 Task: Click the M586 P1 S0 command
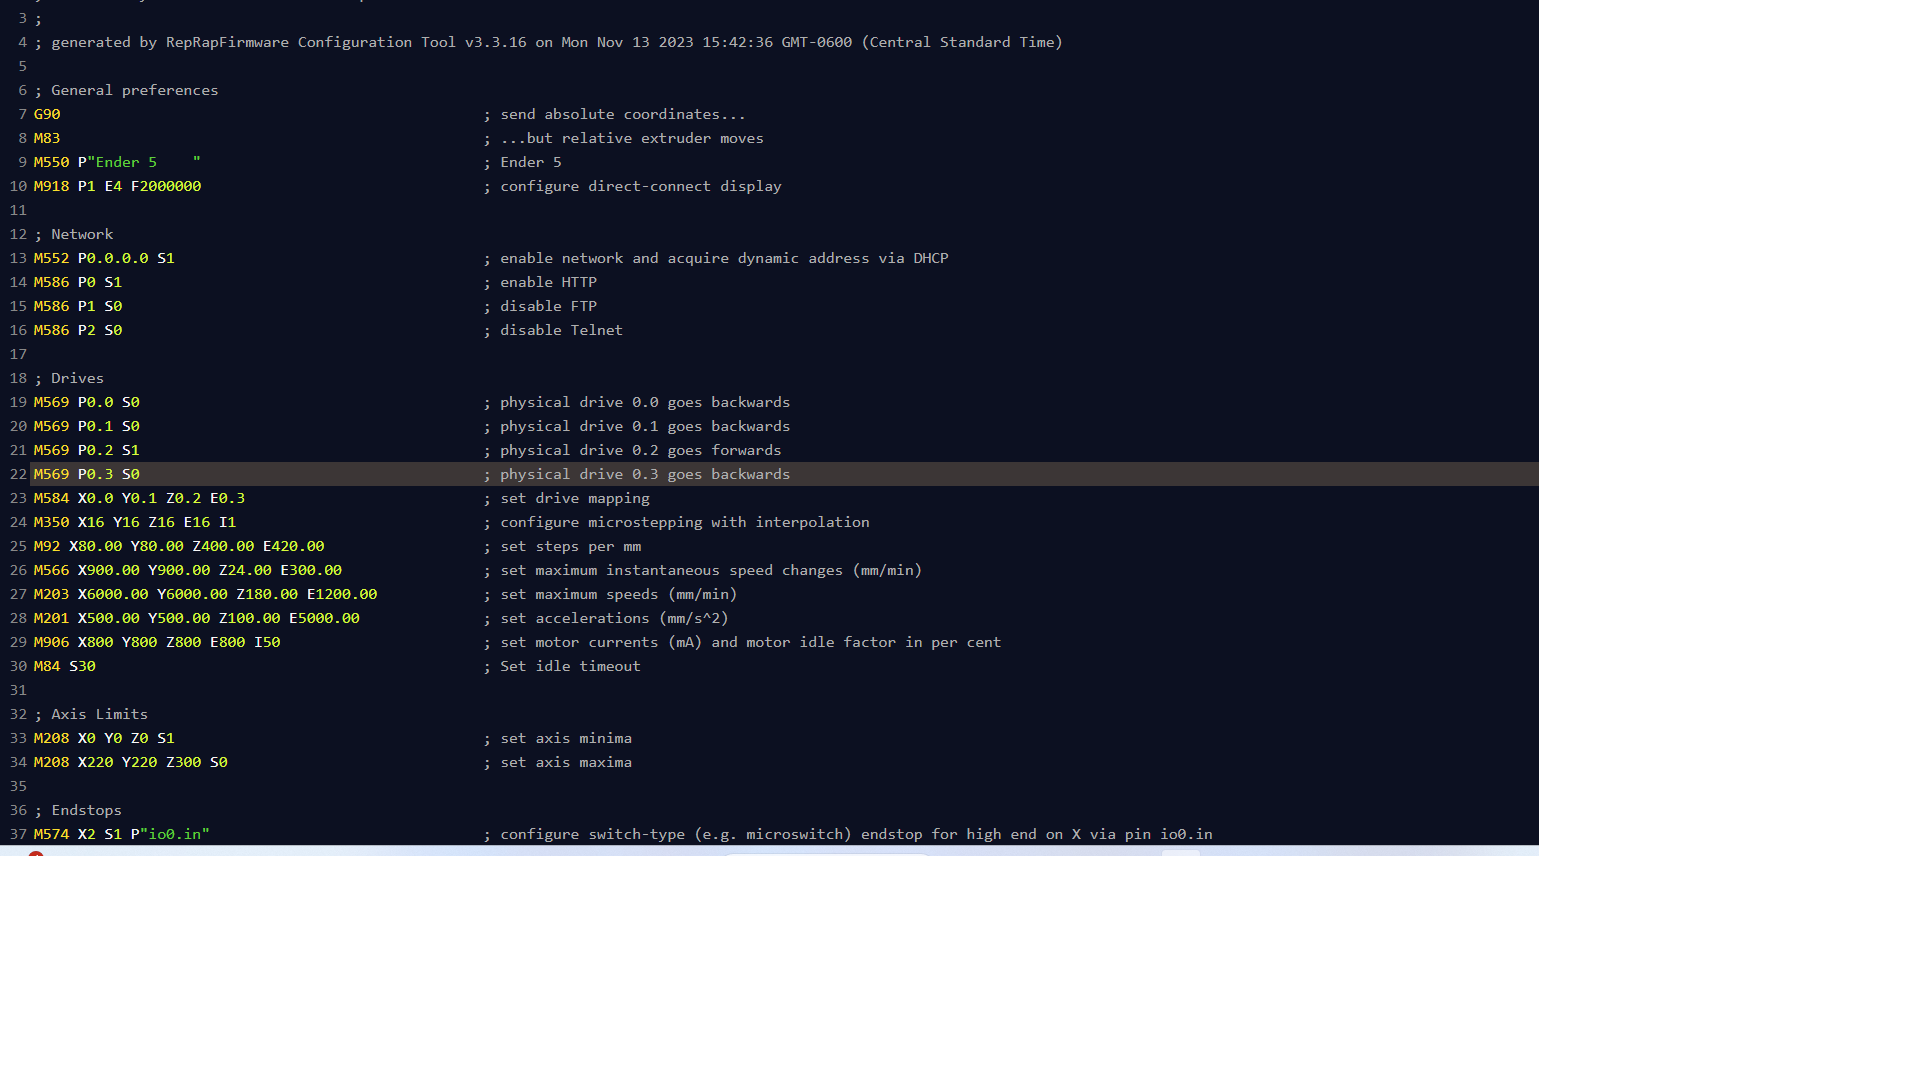pyautogui.click(x=78, y=306)
